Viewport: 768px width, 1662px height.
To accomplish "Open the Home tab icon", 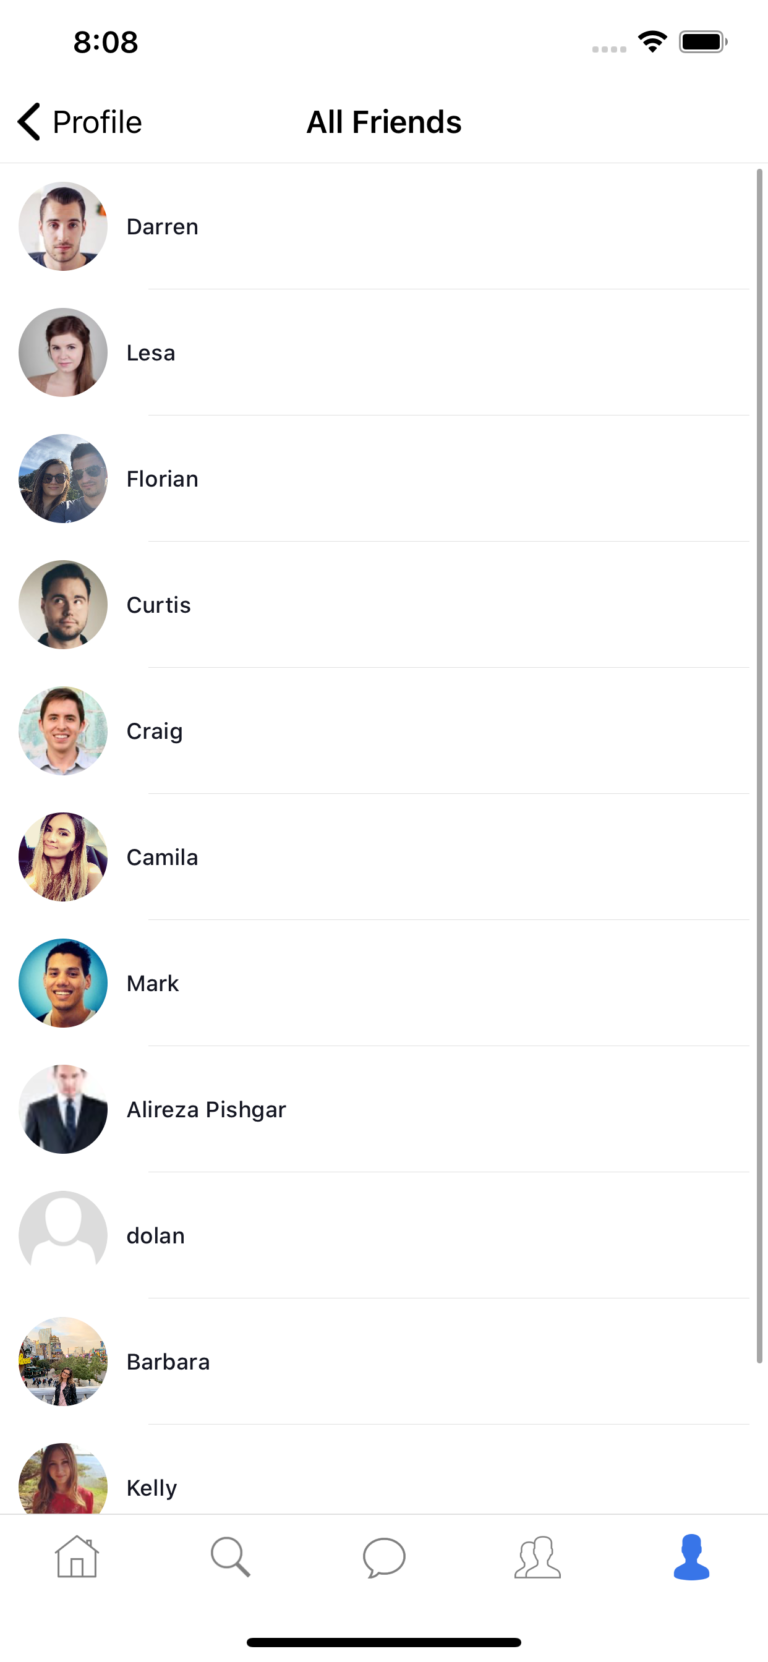I will (x=77, y=1557).
